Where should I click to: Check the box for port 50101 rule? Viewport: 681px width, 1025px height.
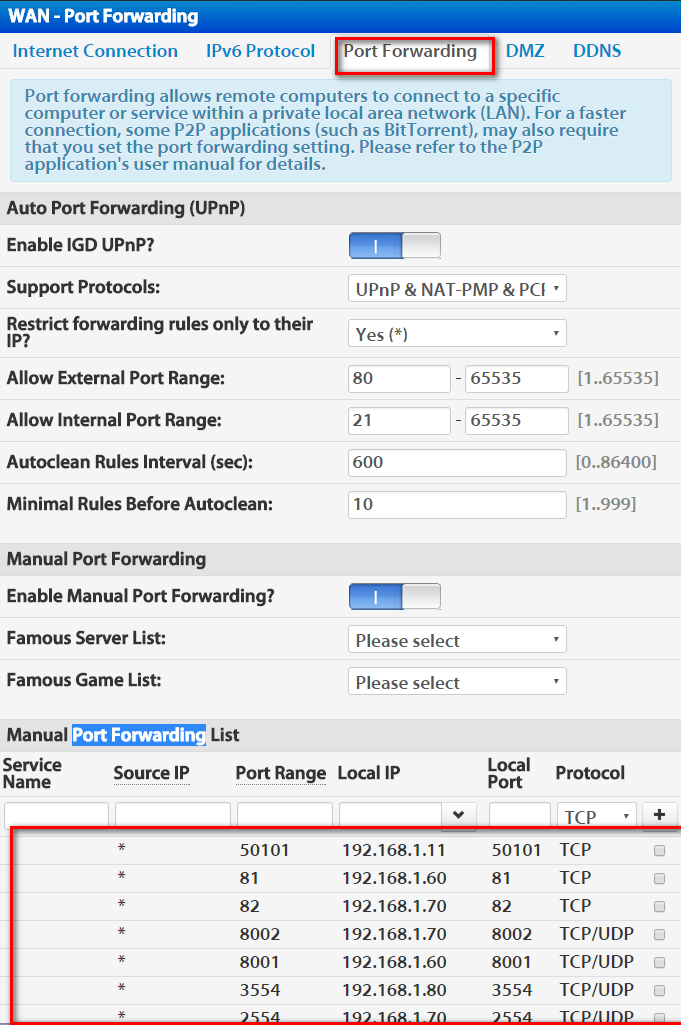click(x=659, y=850)
